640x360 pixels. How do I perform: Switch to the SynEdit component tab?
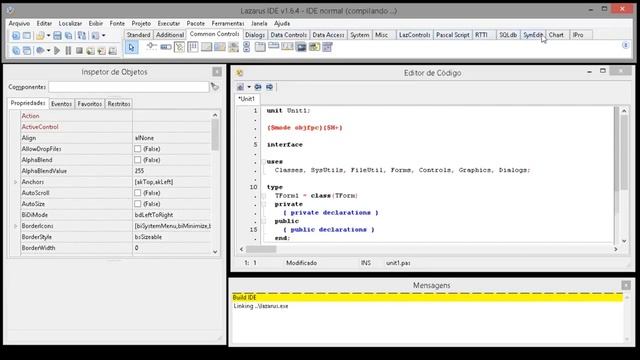[x=533, y=35]
